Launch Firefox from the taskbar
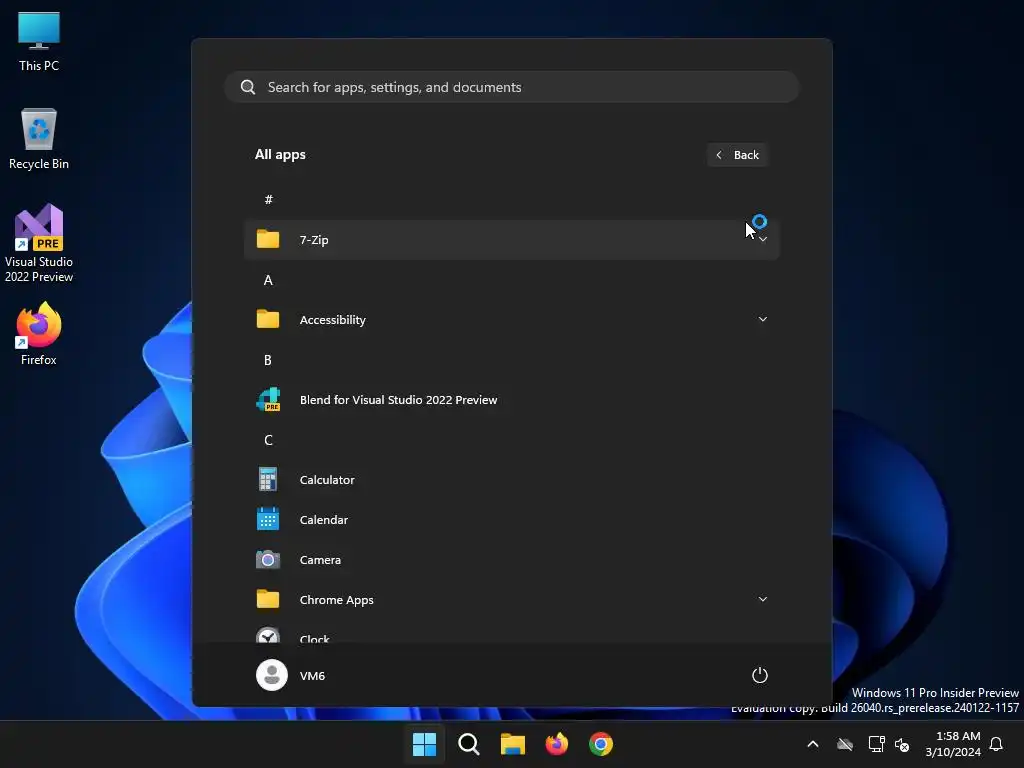 coord(557,744)
